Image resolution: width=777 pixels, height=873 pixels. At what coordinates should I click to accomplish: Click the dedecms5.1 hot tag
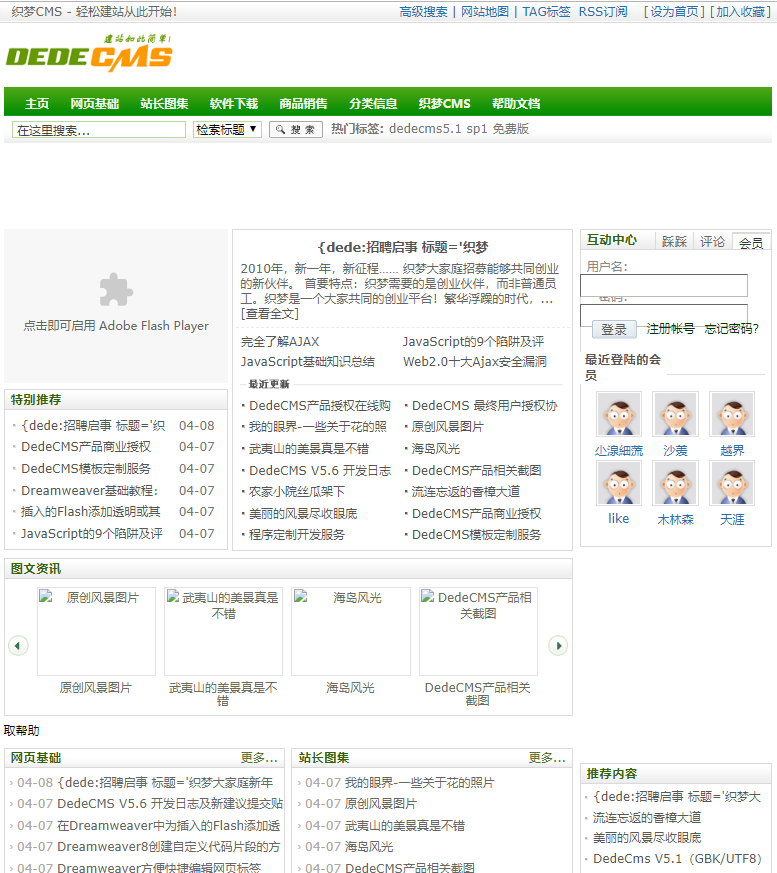pos(425,129)
